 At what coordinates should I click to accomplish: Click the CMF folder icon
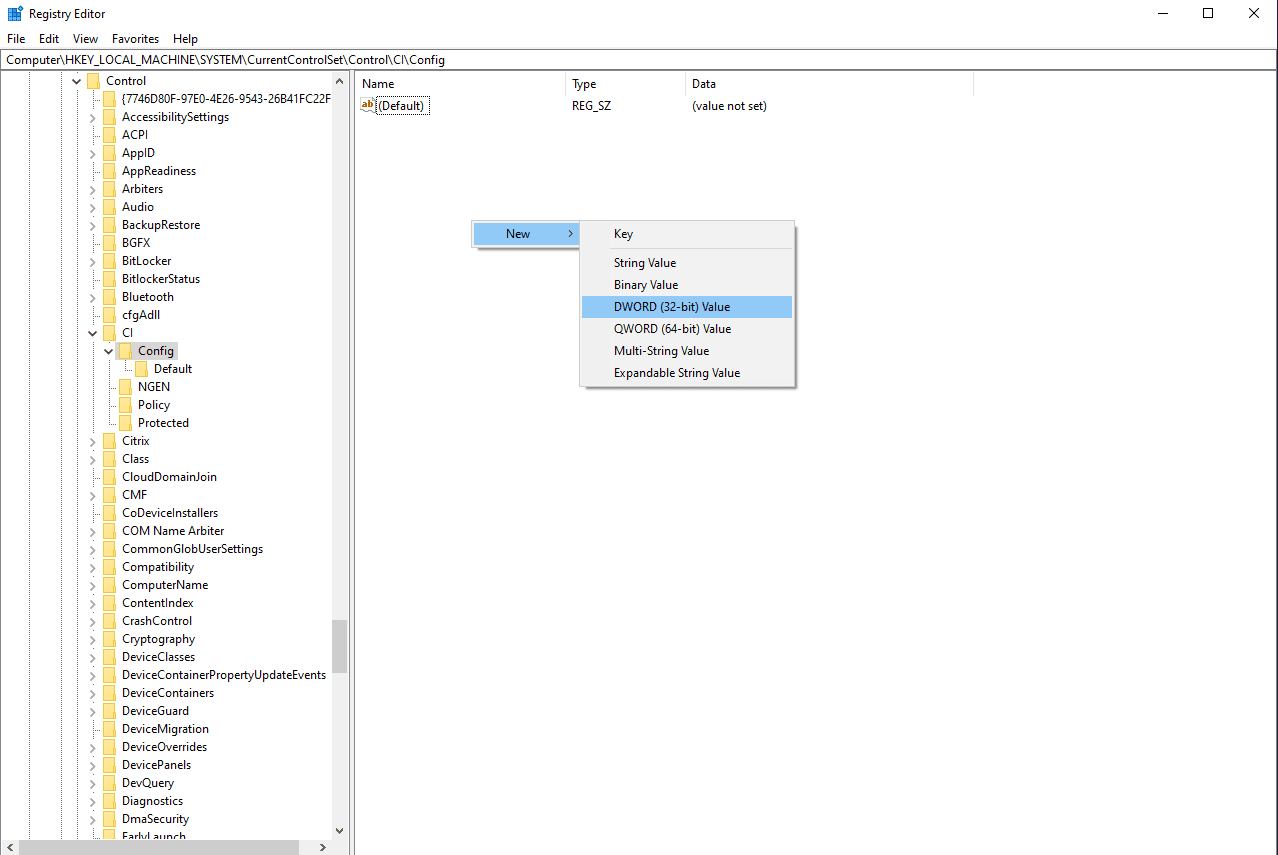109,495
